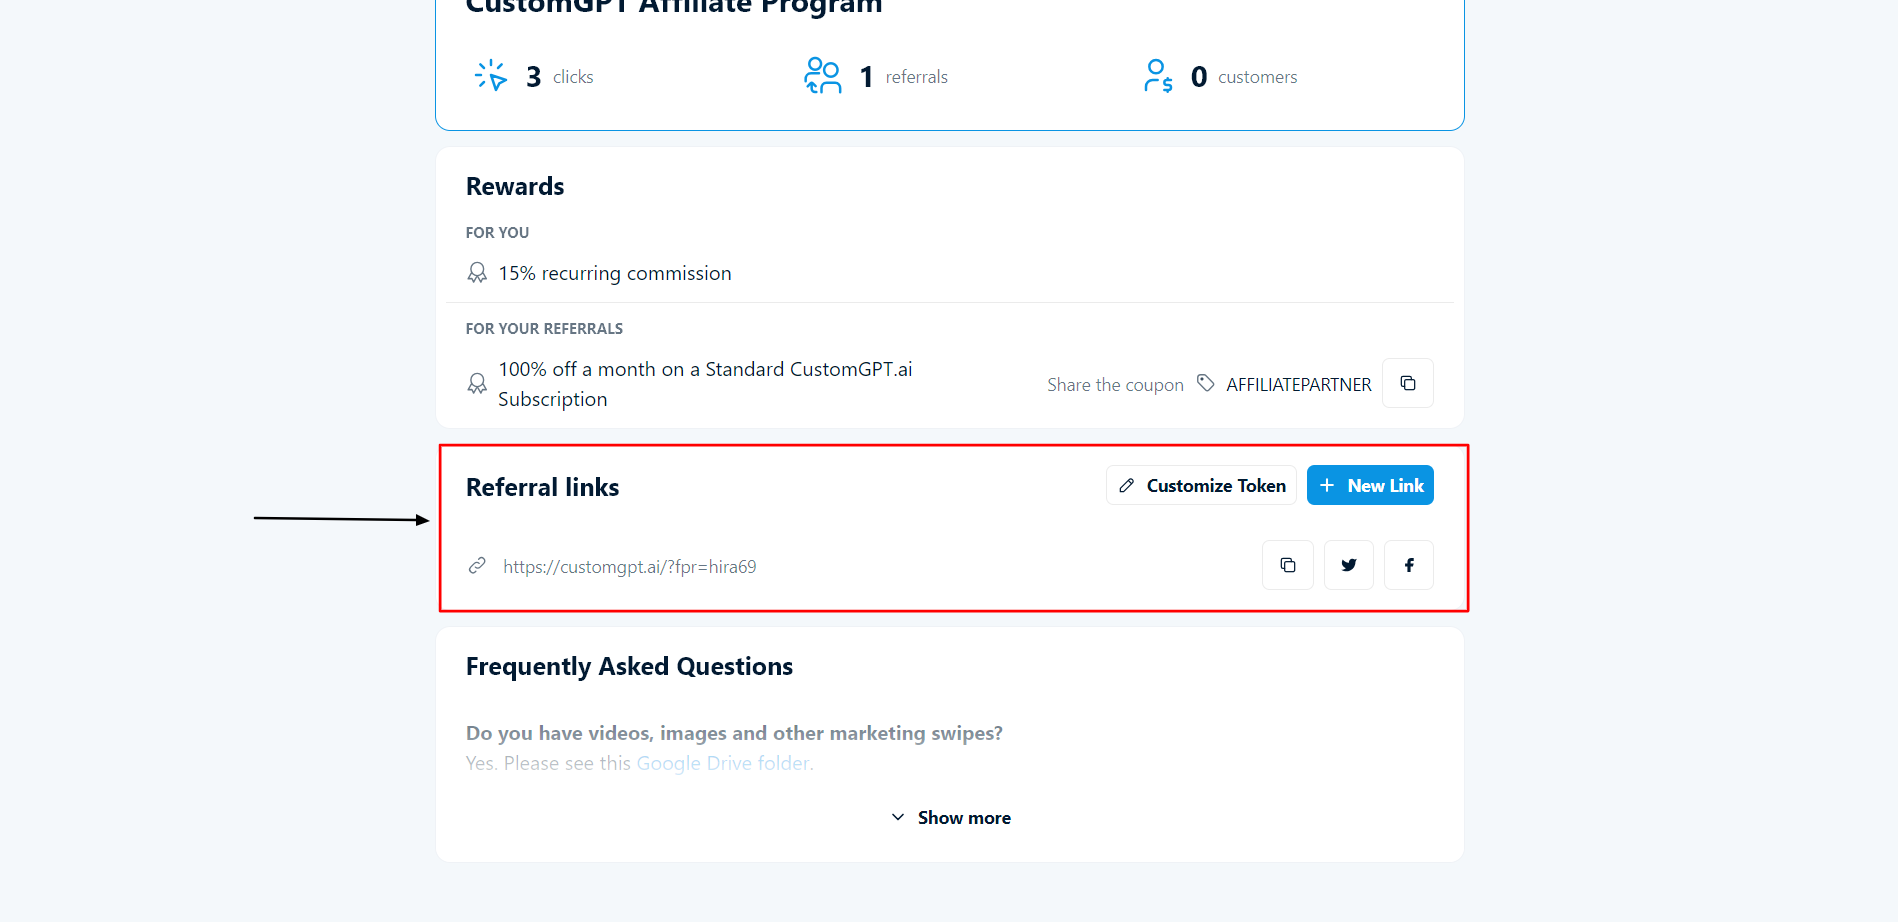Select the referral URL text customgpt.ai/?fpr=hira69
Screen dimensions: 1898x922
(629, 567)
